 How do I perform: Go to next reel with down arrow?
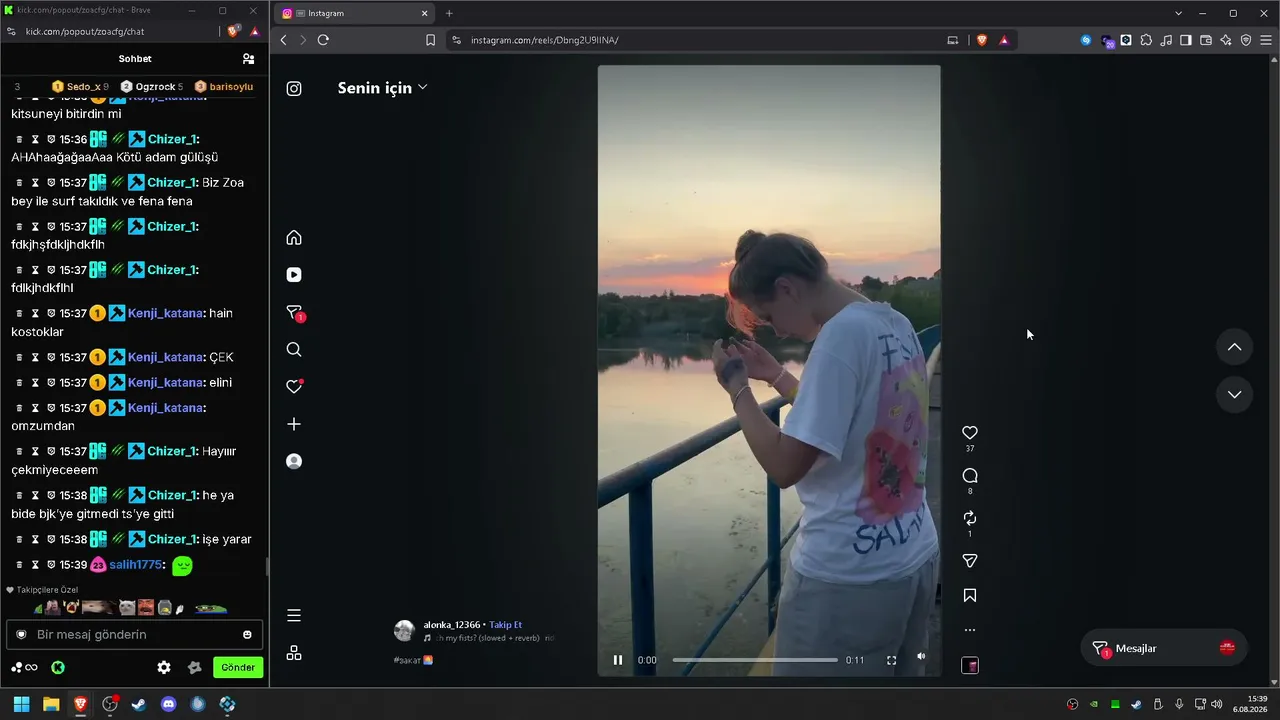click(x=1234, y=394)
